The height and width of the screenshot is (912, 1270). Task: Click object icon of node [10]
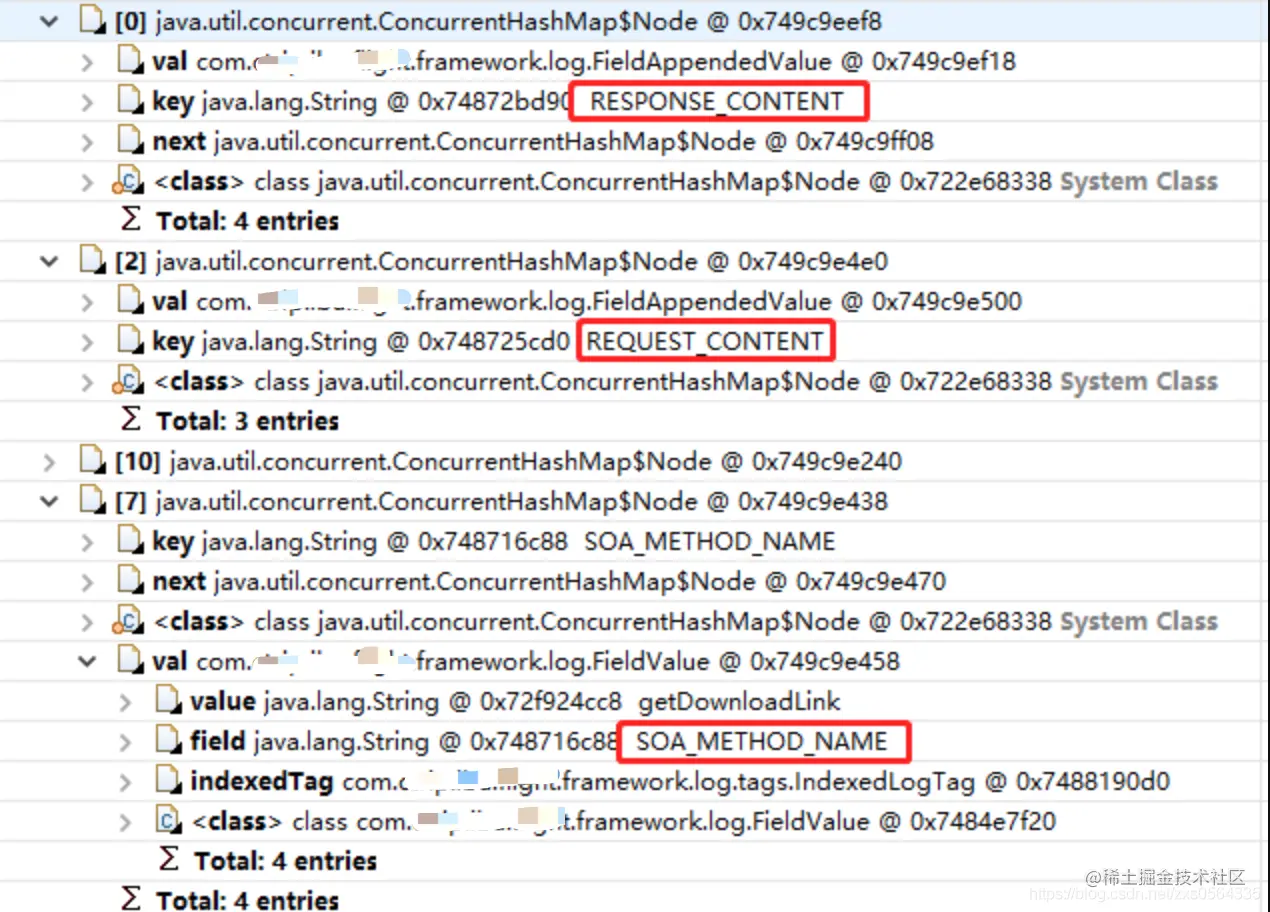coord(92,461)
